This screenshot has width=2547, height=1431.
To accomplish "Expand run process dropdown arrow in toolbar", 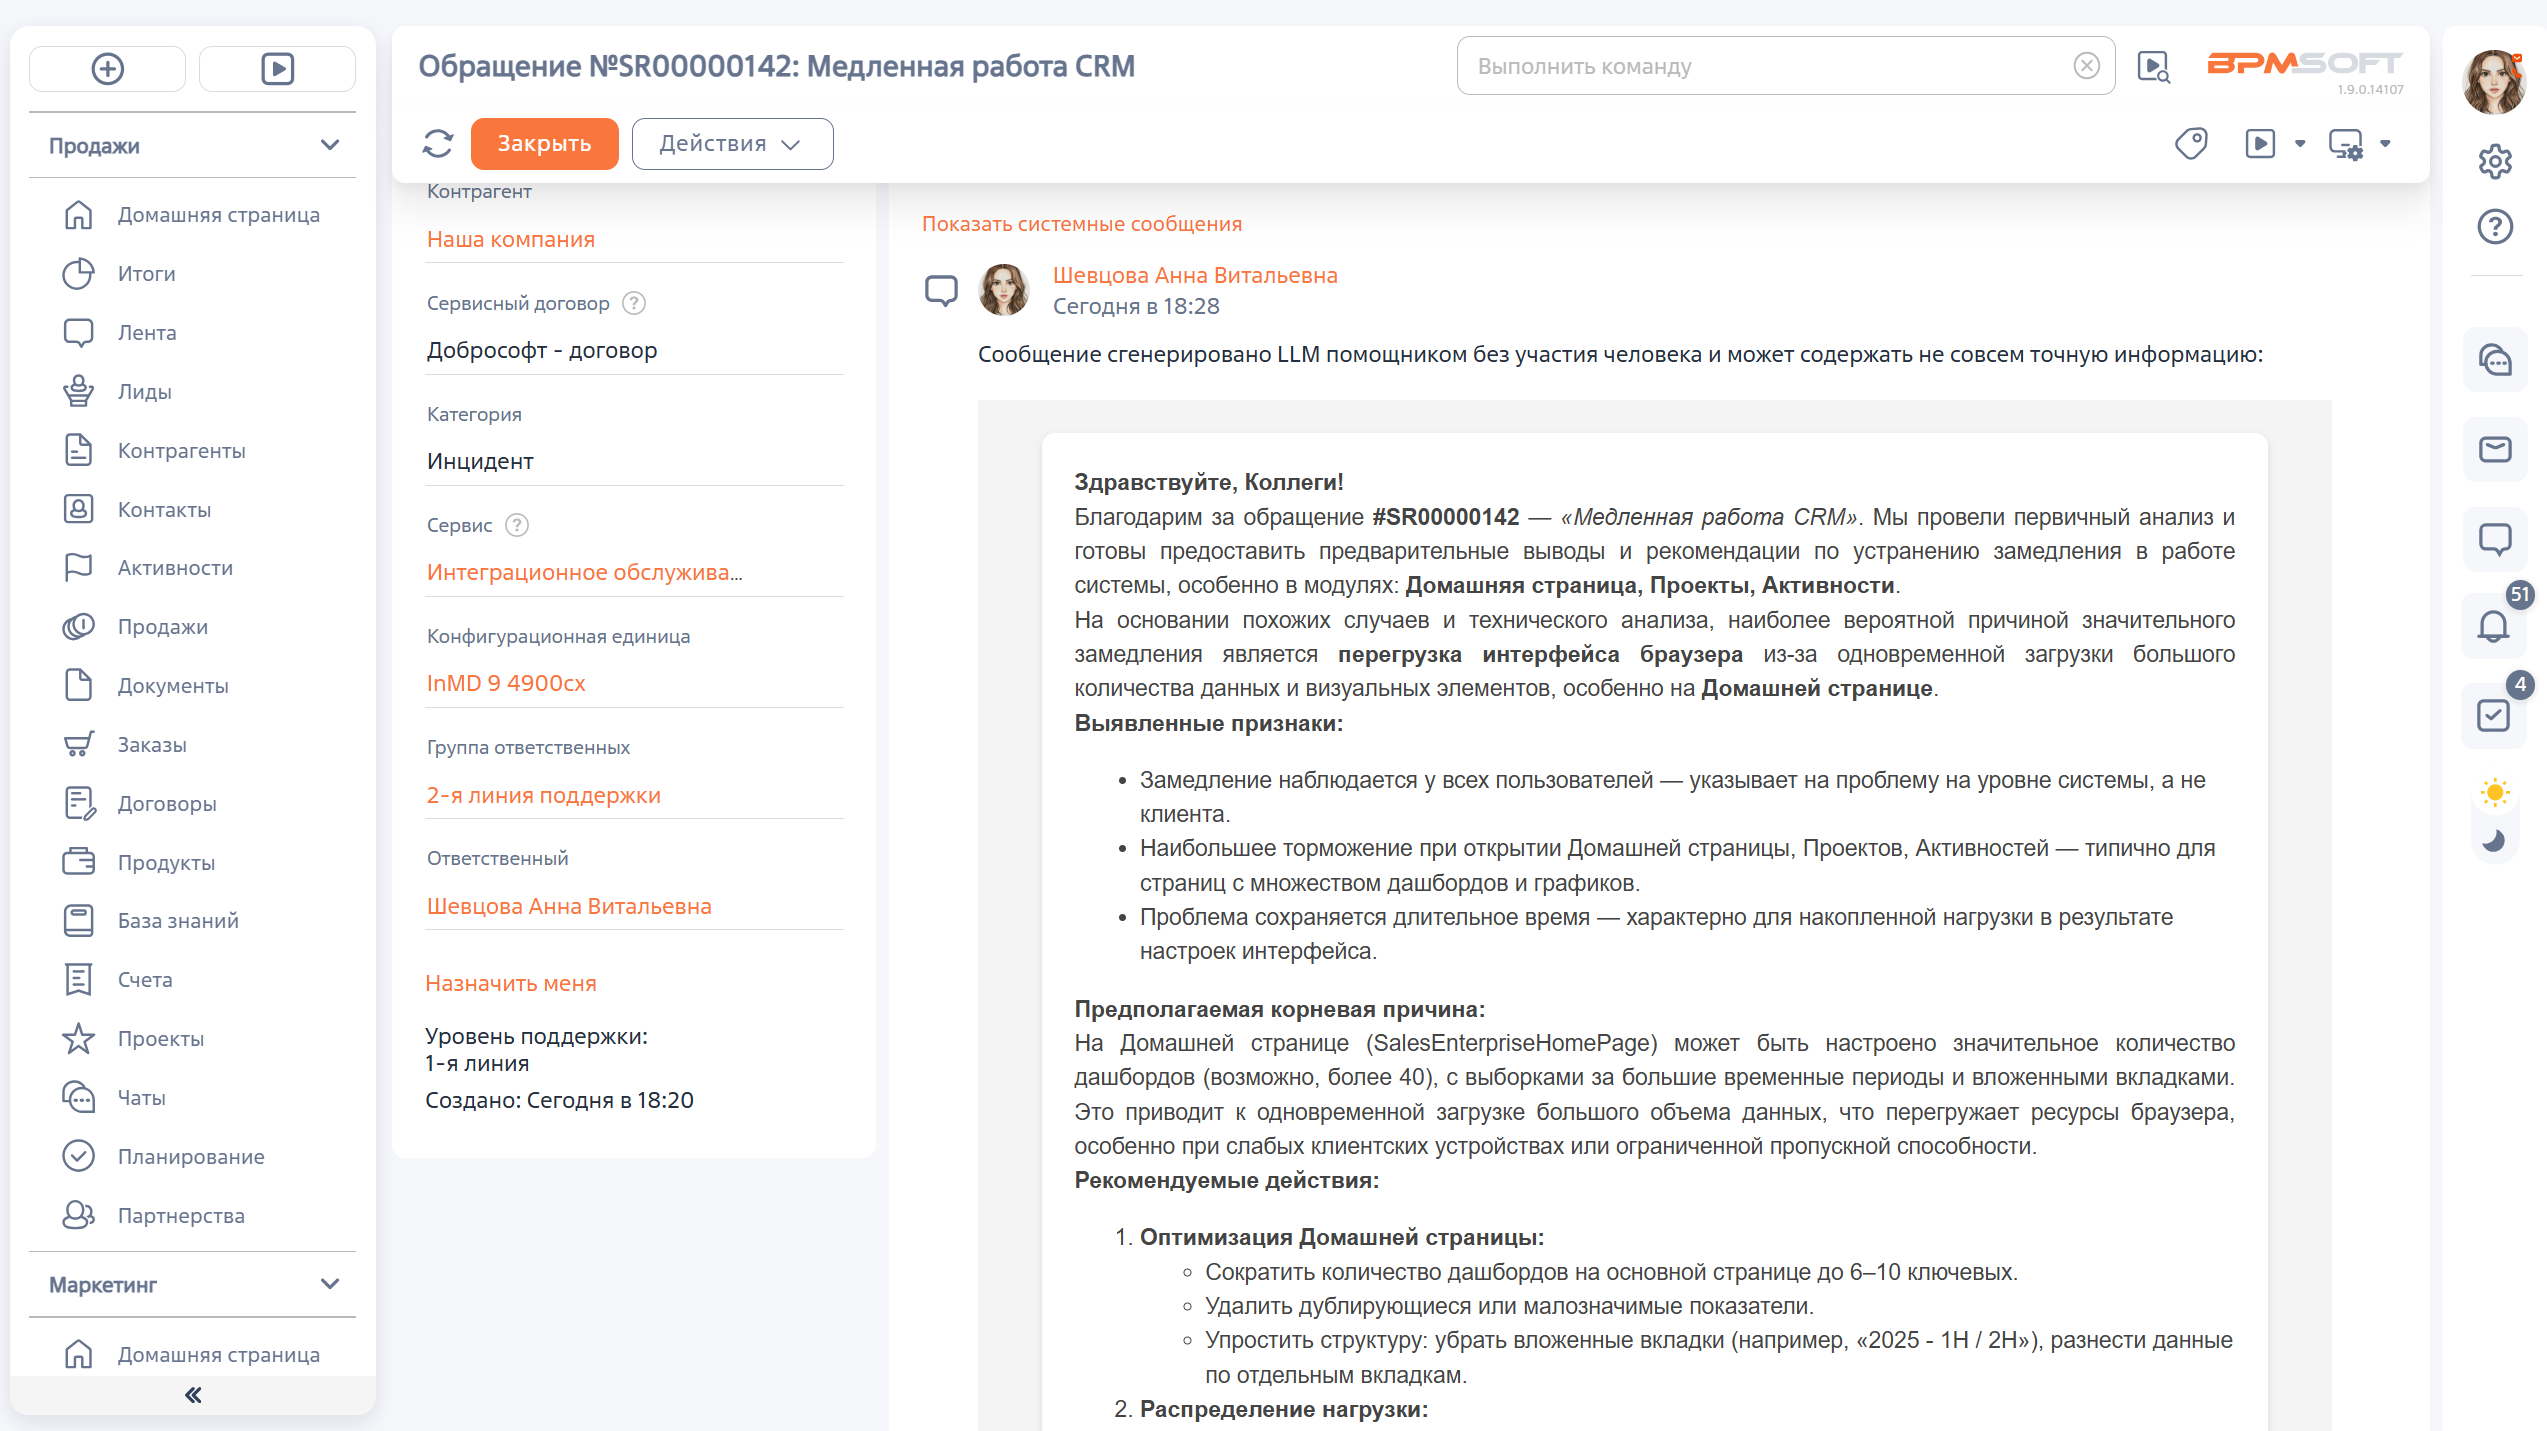I will (2300, 144).
